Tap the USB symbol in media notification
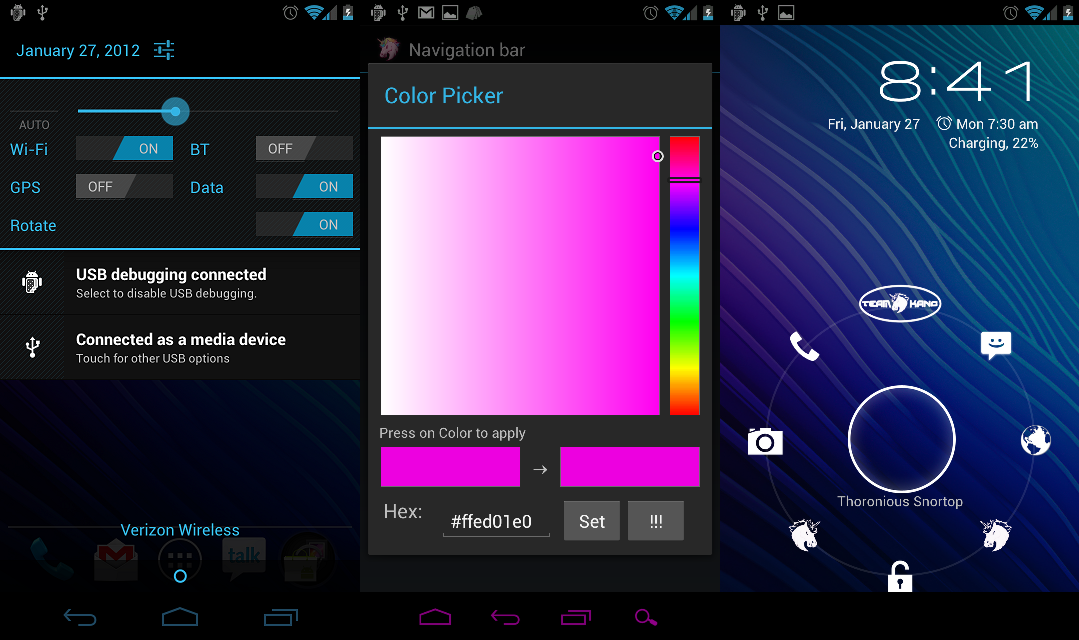Image resolution: width=1079 pixels, height=640 pixels. pos(32,347)
